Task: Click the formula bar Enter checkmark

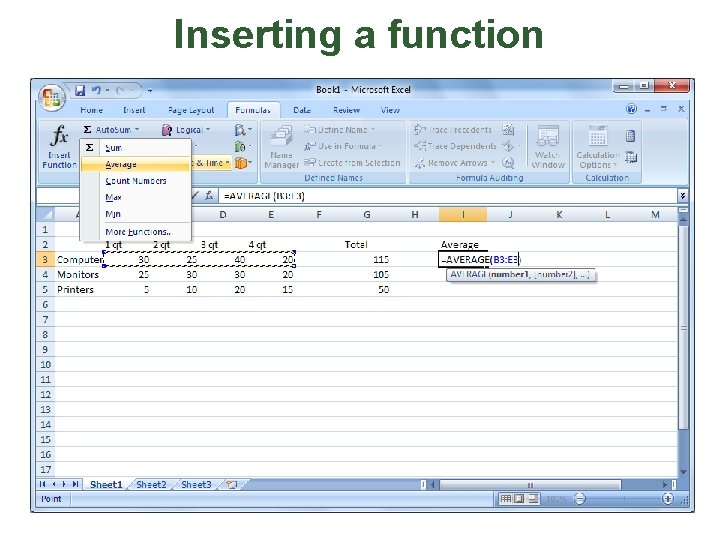Action: (195, 196)
